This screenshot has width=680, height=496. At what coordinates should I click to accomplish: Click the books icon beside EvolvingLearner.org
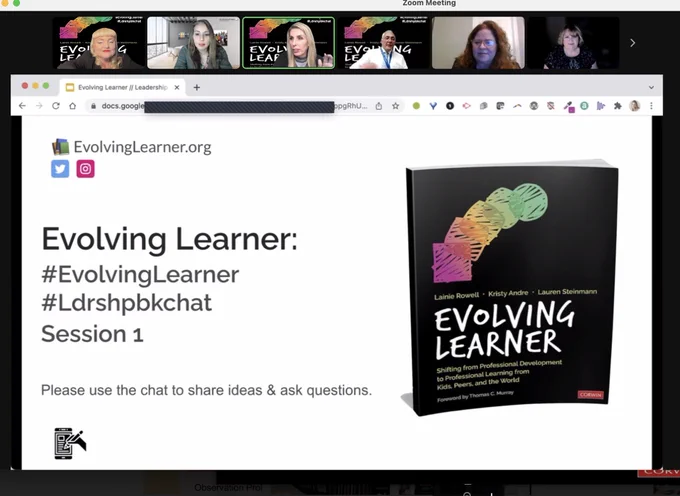point(60,147)
